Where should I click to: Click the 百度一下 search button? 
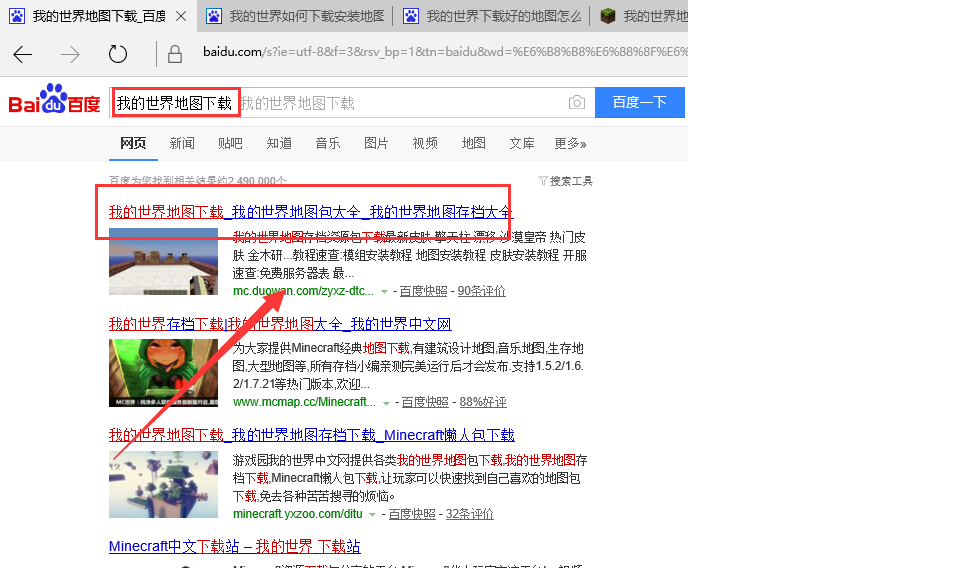(640, 102)
